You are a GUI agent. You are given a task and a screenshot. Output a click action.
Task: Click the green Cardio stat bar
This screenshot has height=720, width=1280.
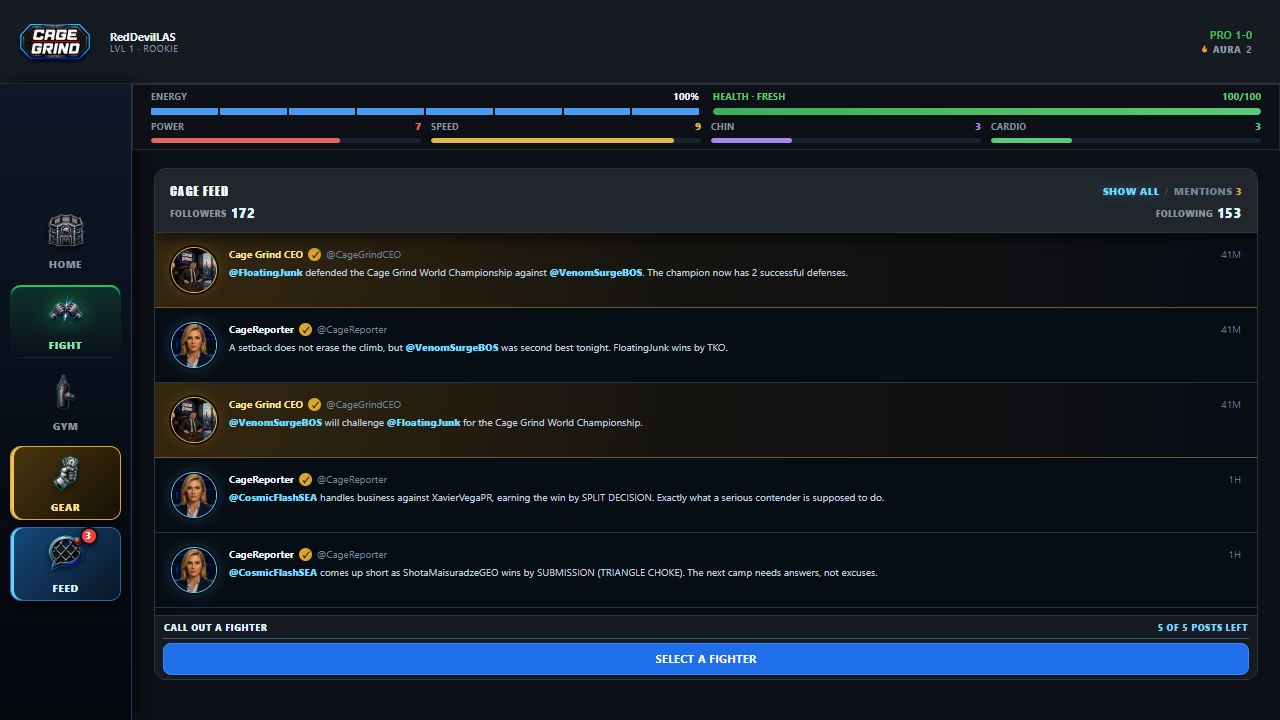[x=1126, y=140]
